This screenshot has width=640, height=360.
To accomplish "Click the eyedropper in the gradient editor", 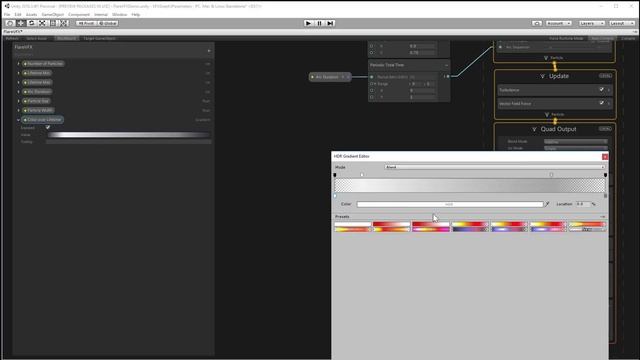I will tap(547, 204).
